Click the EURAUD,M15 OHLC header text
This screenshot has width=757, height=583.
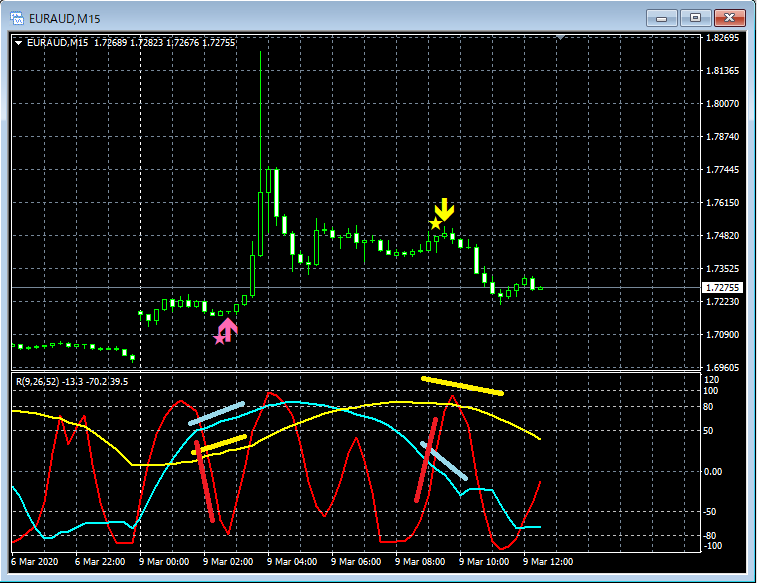click(131, 43)
